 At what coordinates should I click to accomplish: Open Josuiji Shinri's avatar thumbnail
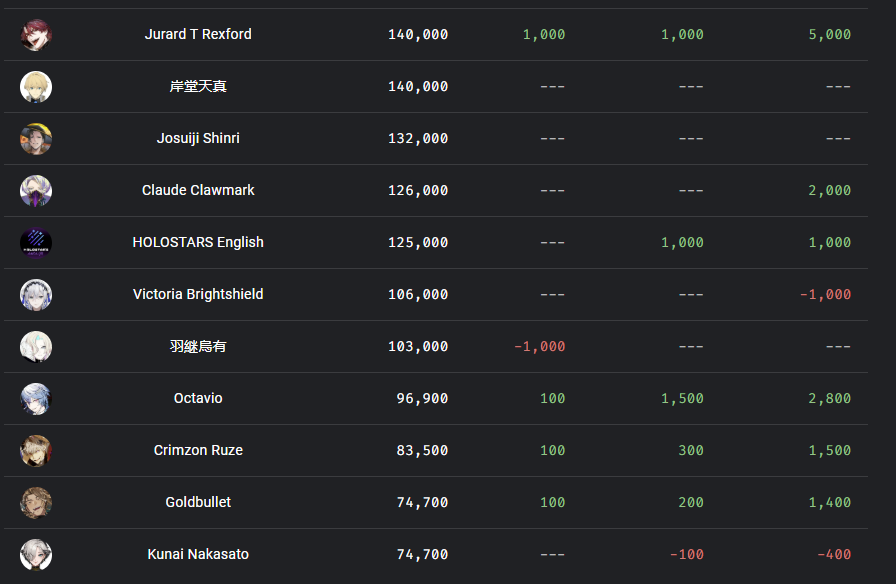(36, 139)
